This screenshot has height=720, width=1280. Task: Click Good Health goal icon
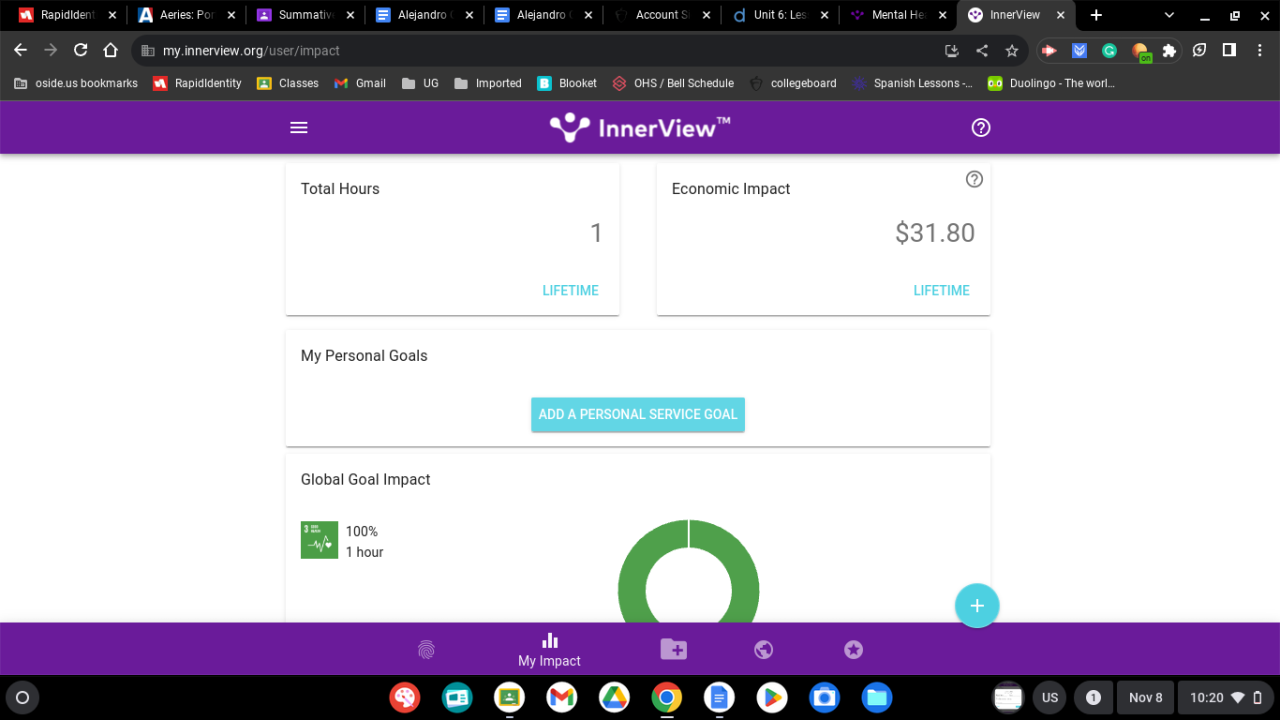(x=319, y=540)
